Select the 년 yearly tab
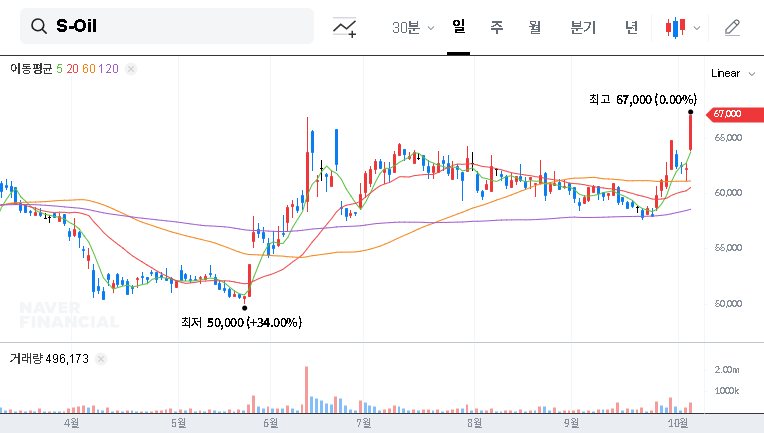764x433 pixels. pyautogui.click(x=631, y=27)
